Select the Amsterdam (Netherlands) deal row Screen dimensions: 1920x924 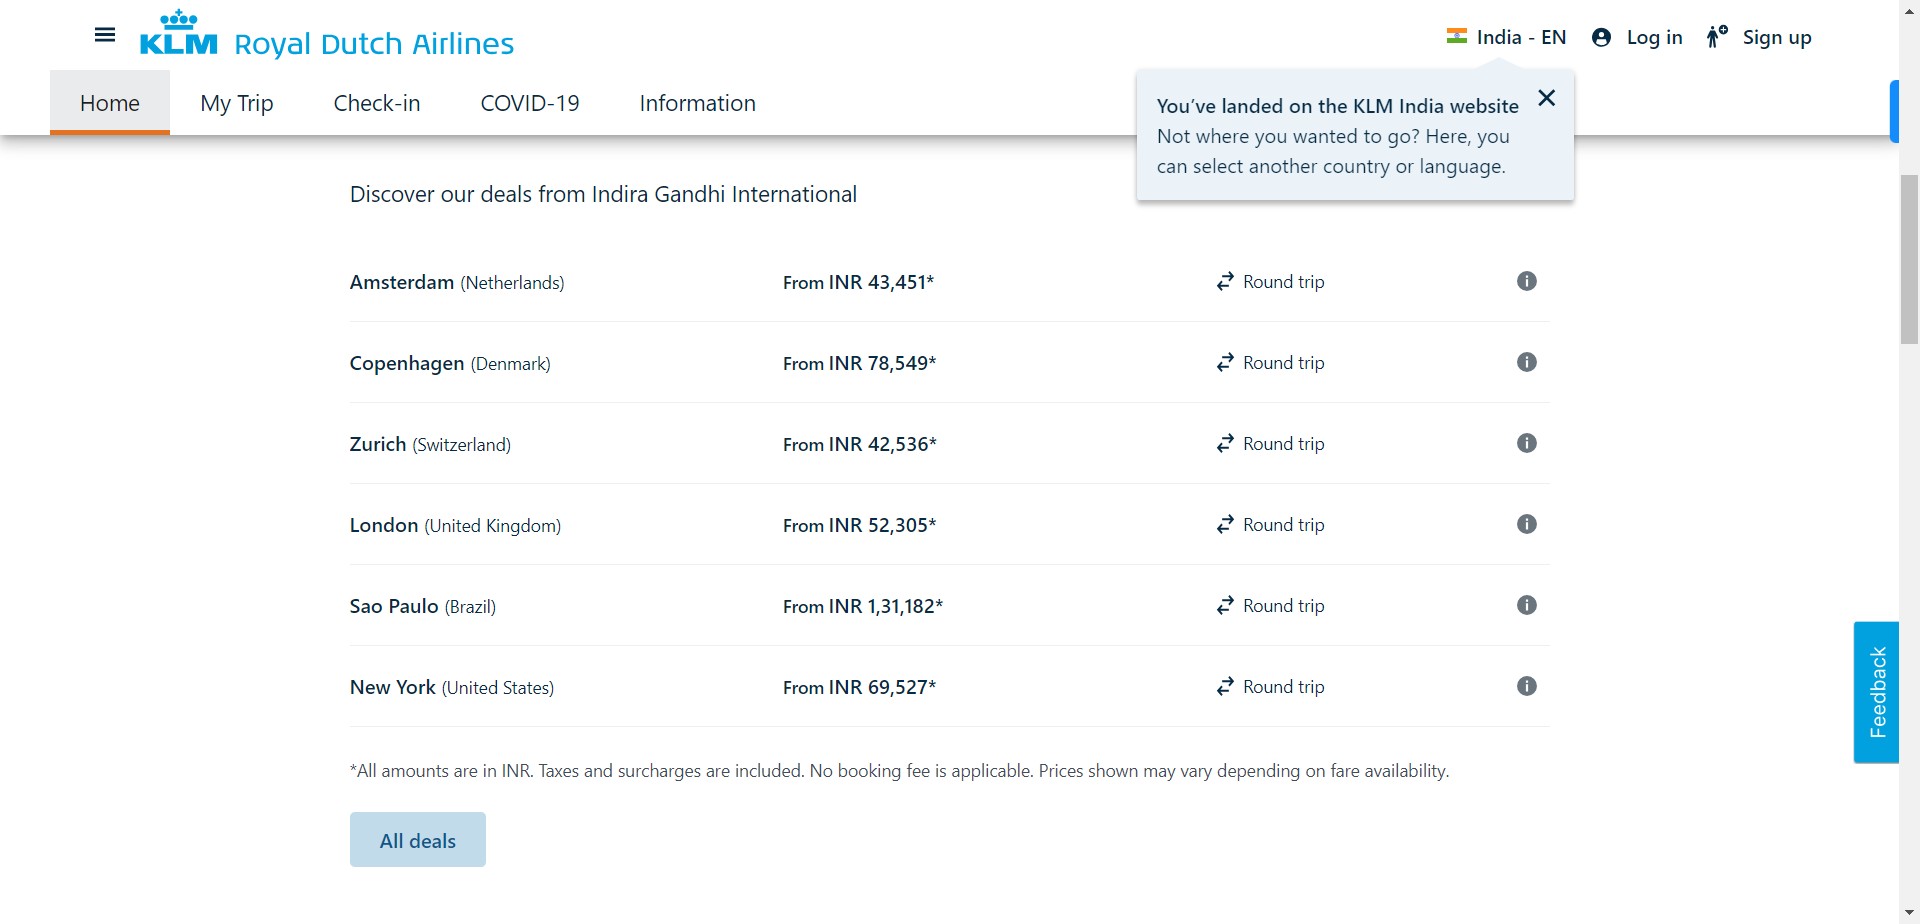[x=456, y=283]
